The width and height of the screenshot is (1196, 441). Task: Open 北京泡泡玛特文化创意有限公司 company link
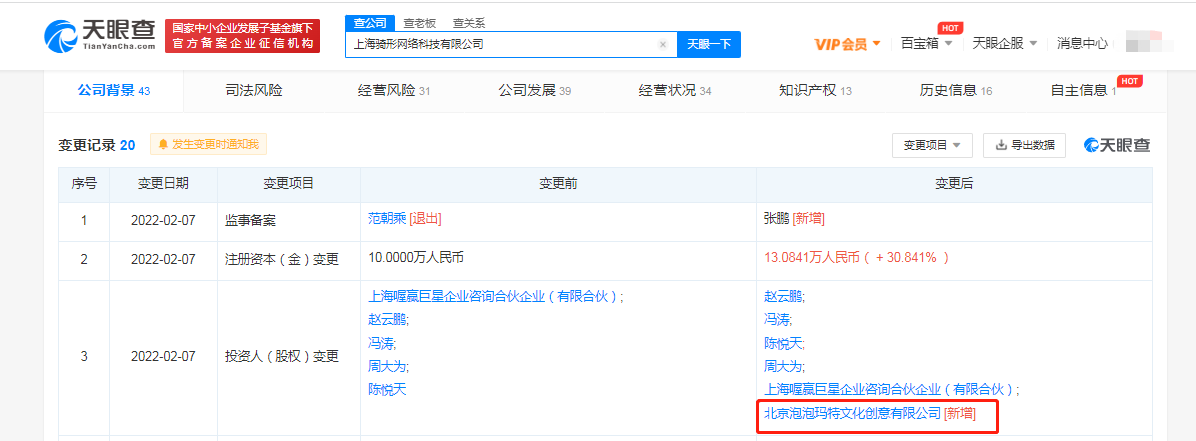pos(852,413)
